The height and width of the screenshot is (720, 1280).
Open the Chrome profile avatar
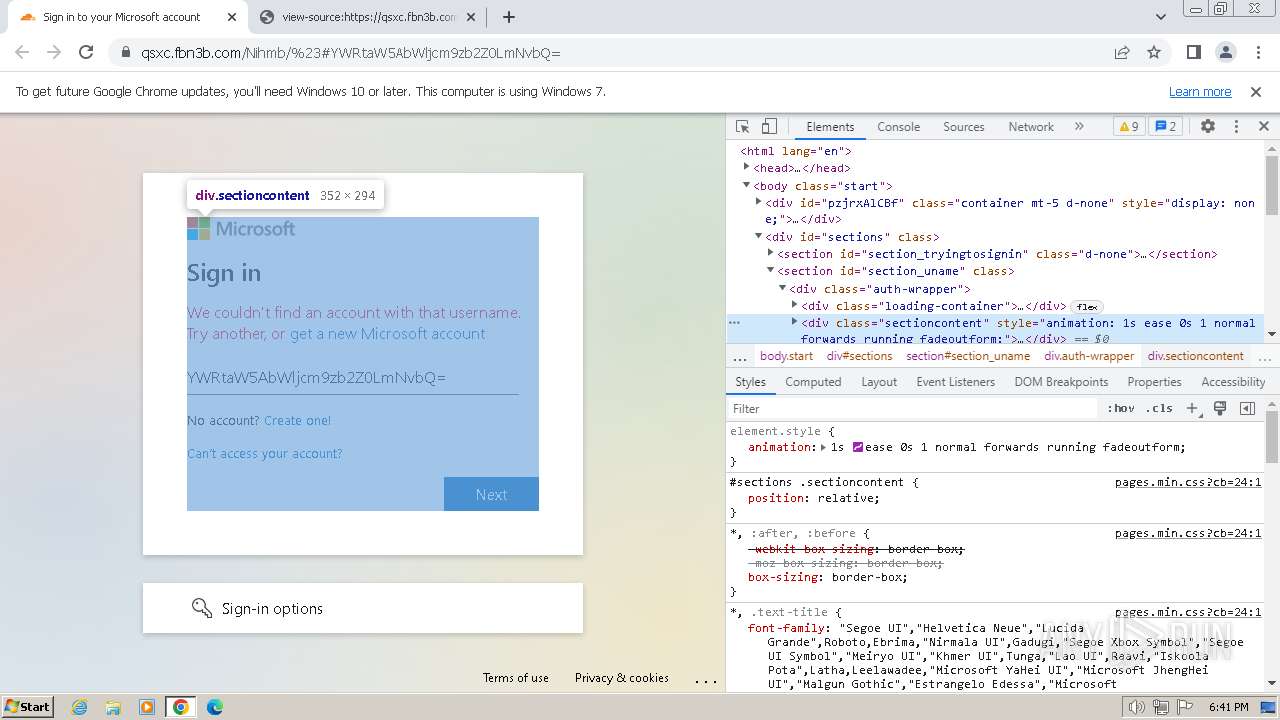tap(1226, 53)
